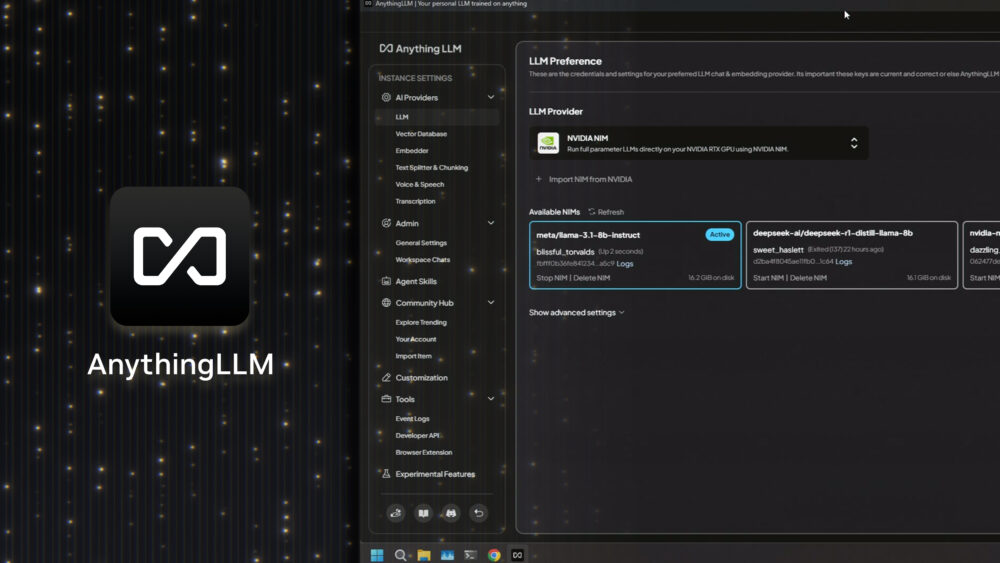This screenshot has height=563, width=1000.
Task: Open Google Chrome from taskbar
Action: pyautogui.click(x=494, y=555)
